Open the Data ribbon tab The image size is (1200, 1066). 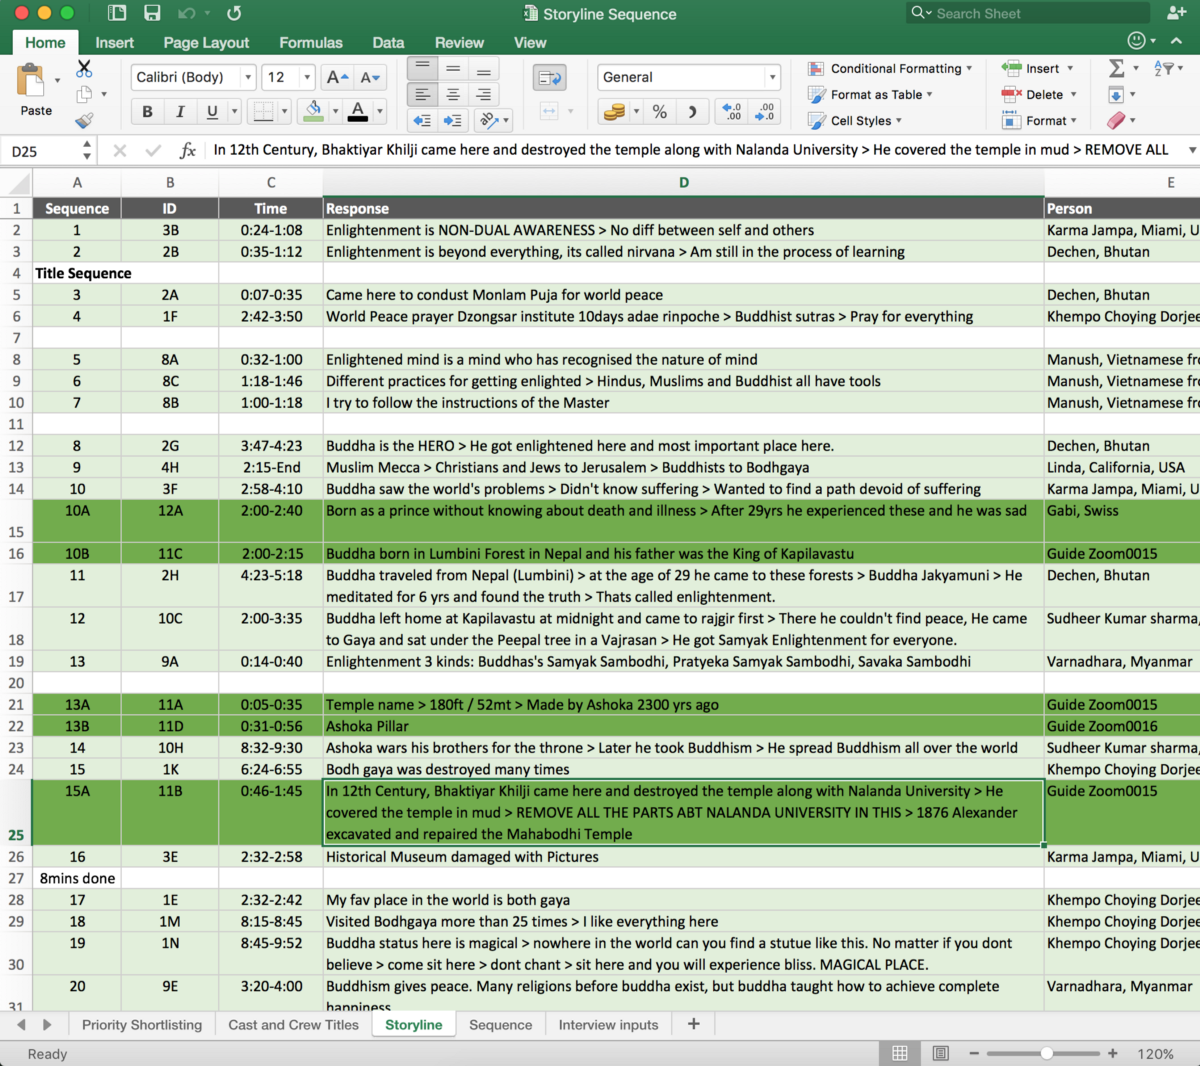(x=388, y=42)
